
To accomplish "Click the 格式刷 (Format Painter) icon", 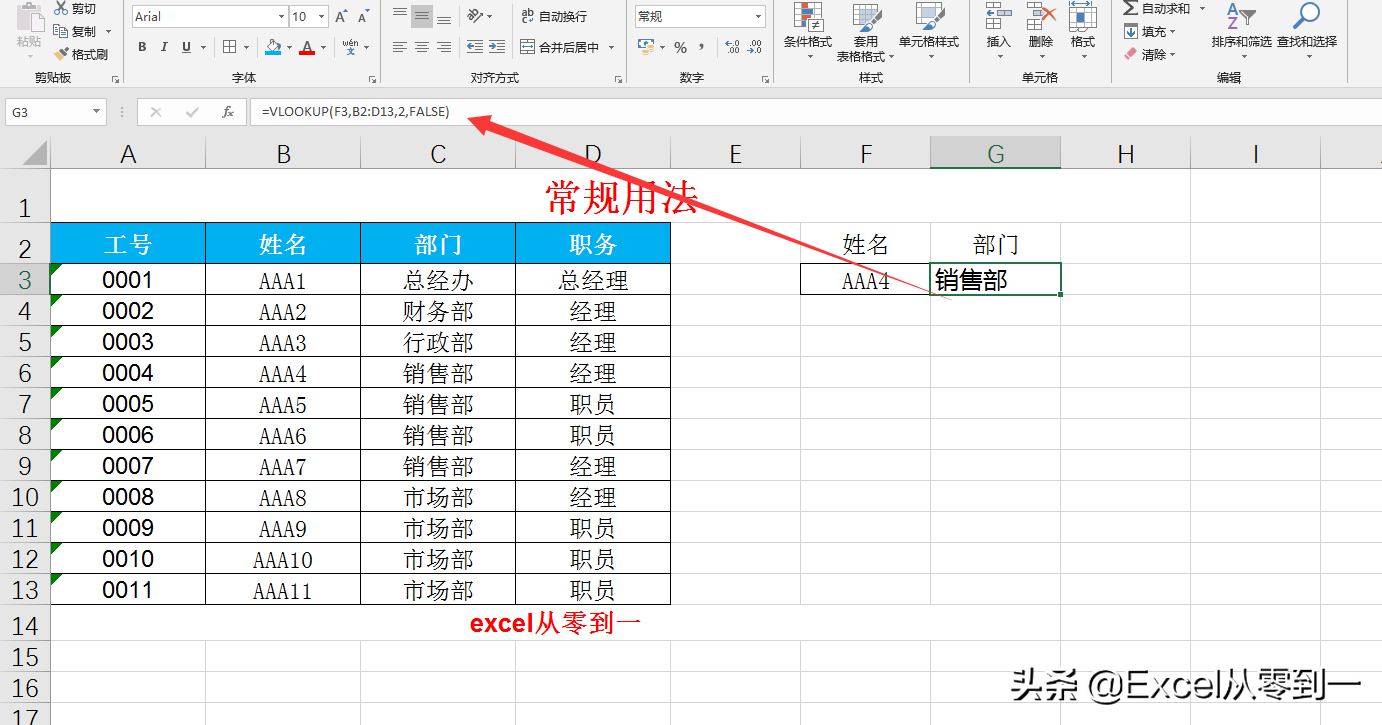I will 76,52.
